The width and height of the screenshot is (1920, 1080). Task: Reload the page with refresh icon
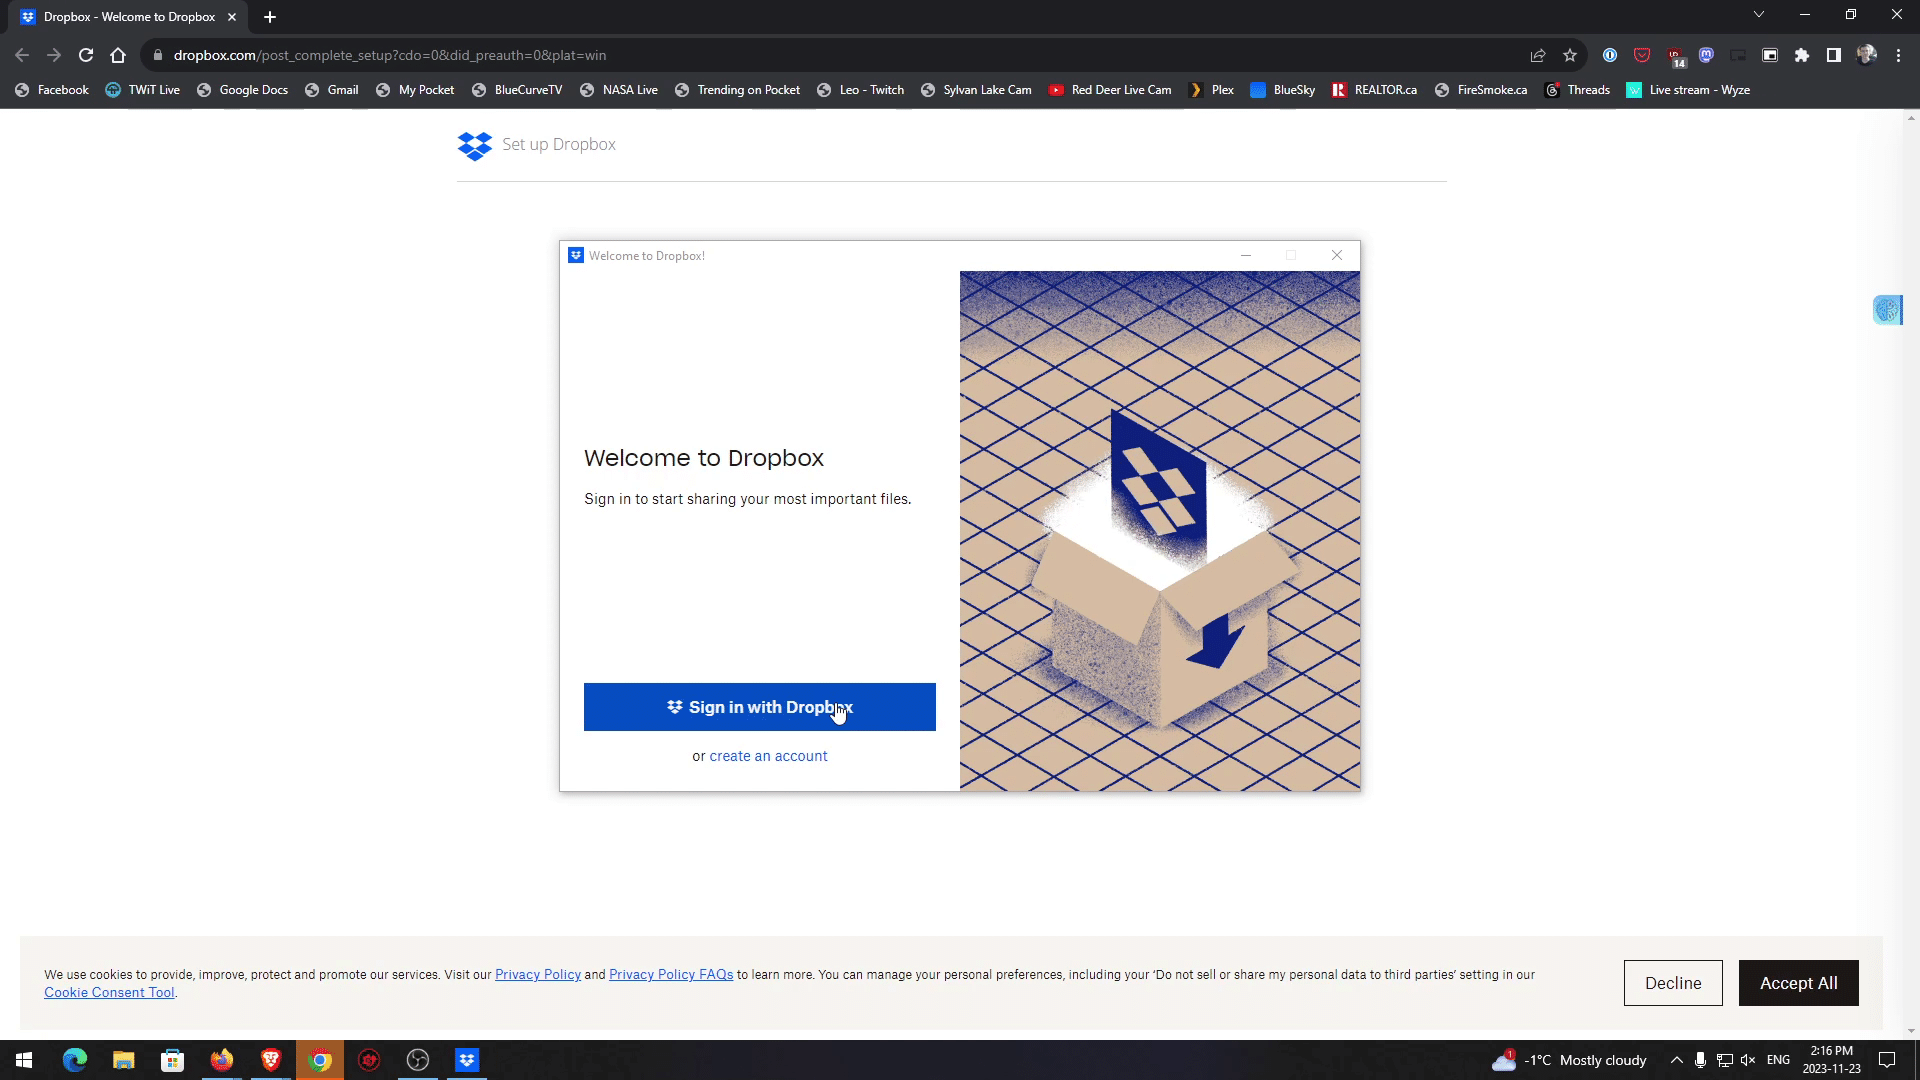86,56
